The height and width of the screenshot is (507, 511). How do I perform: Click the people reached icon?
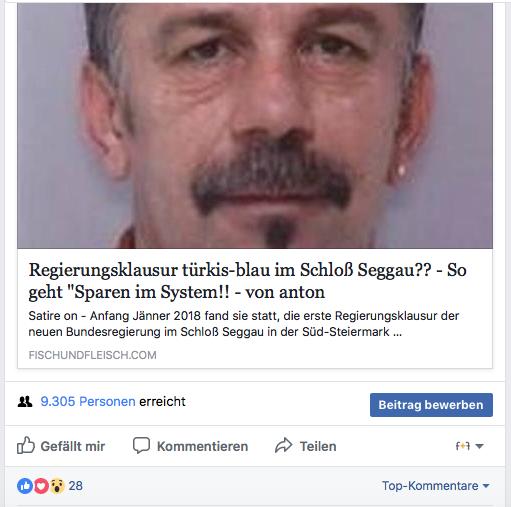pos(25,402)
